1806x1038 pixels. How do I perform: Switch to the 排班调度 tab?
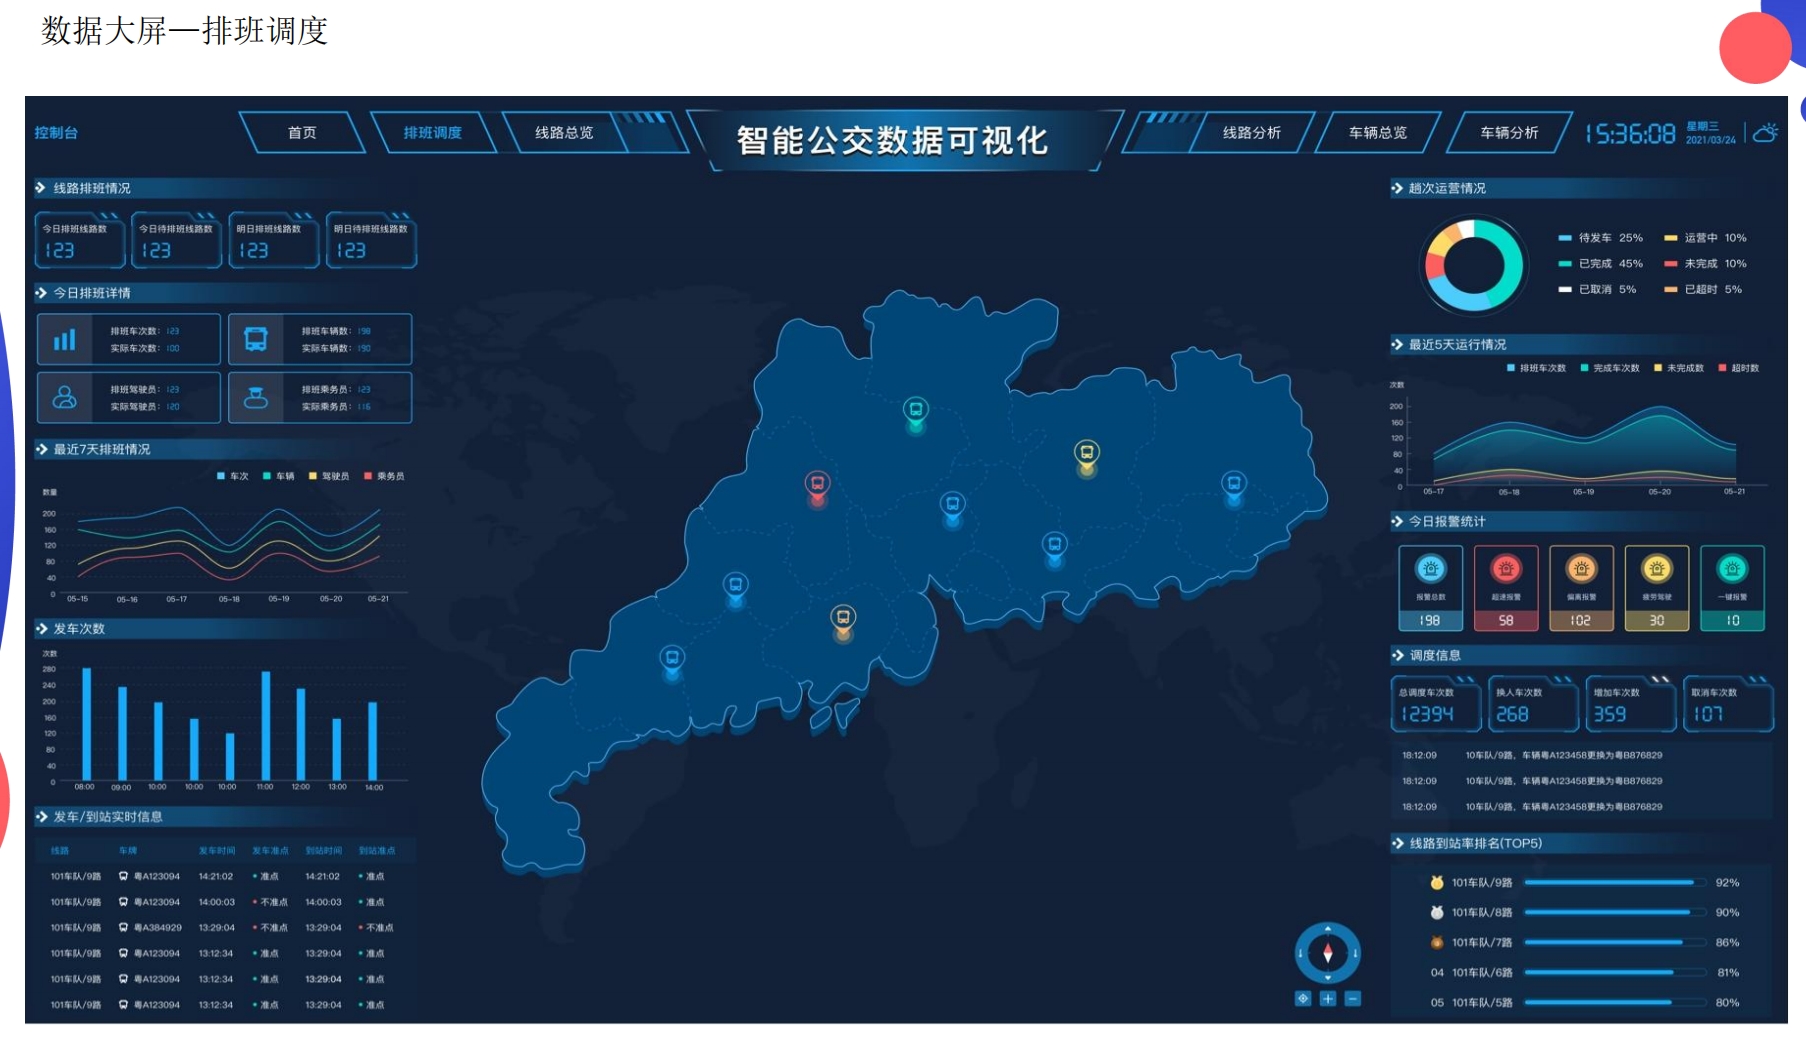[x=433, y=133]
